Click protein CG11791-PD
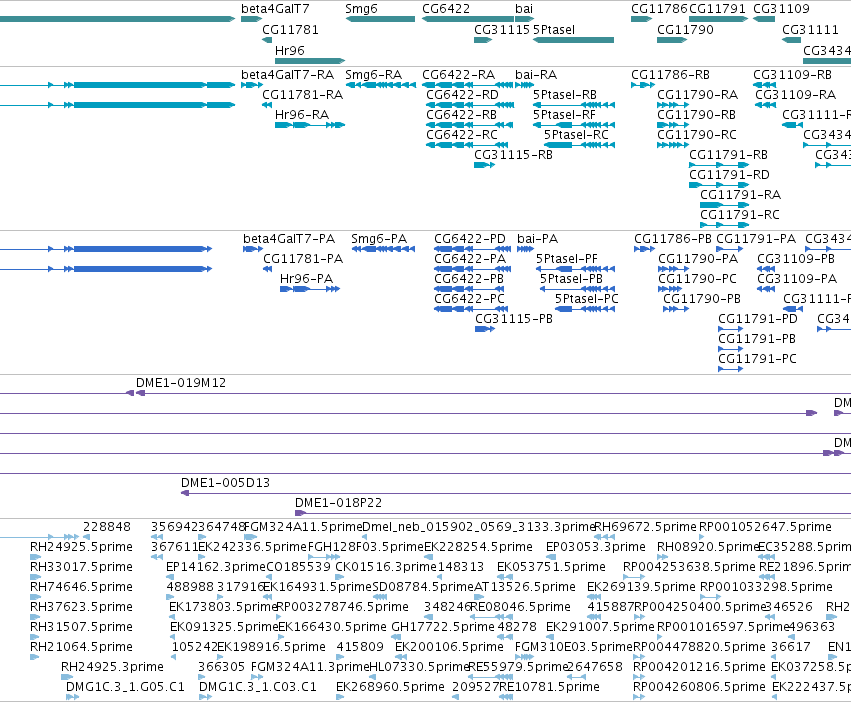This screenshot has width=851, height=702. [758, 319]
